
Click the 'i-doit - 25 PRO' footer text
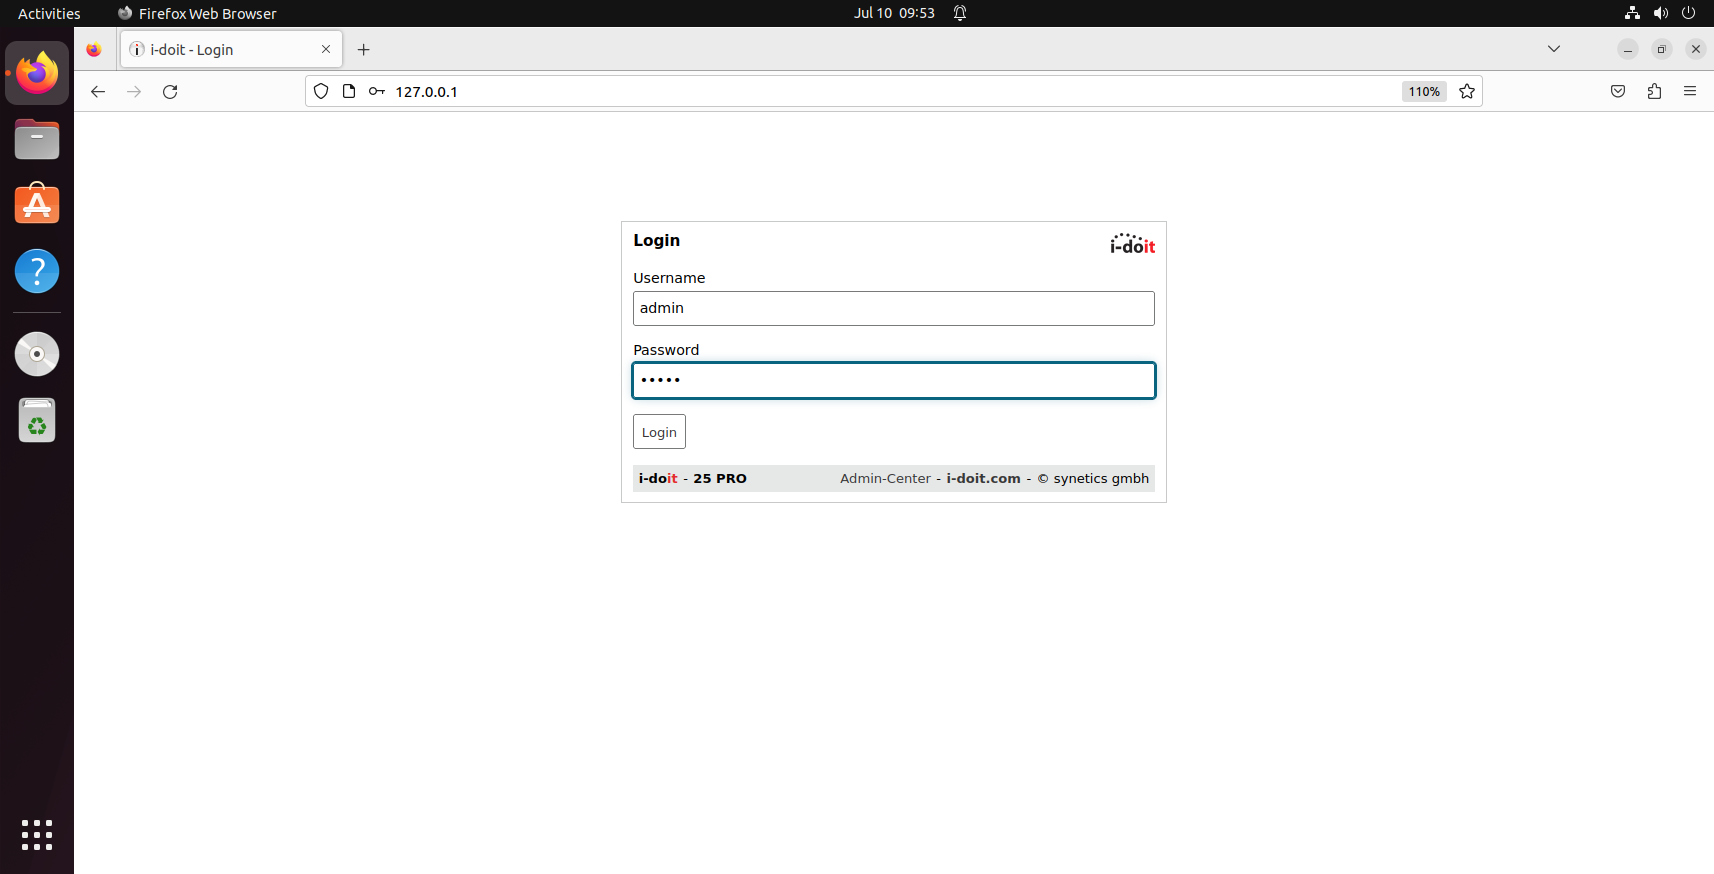point(692,478)
